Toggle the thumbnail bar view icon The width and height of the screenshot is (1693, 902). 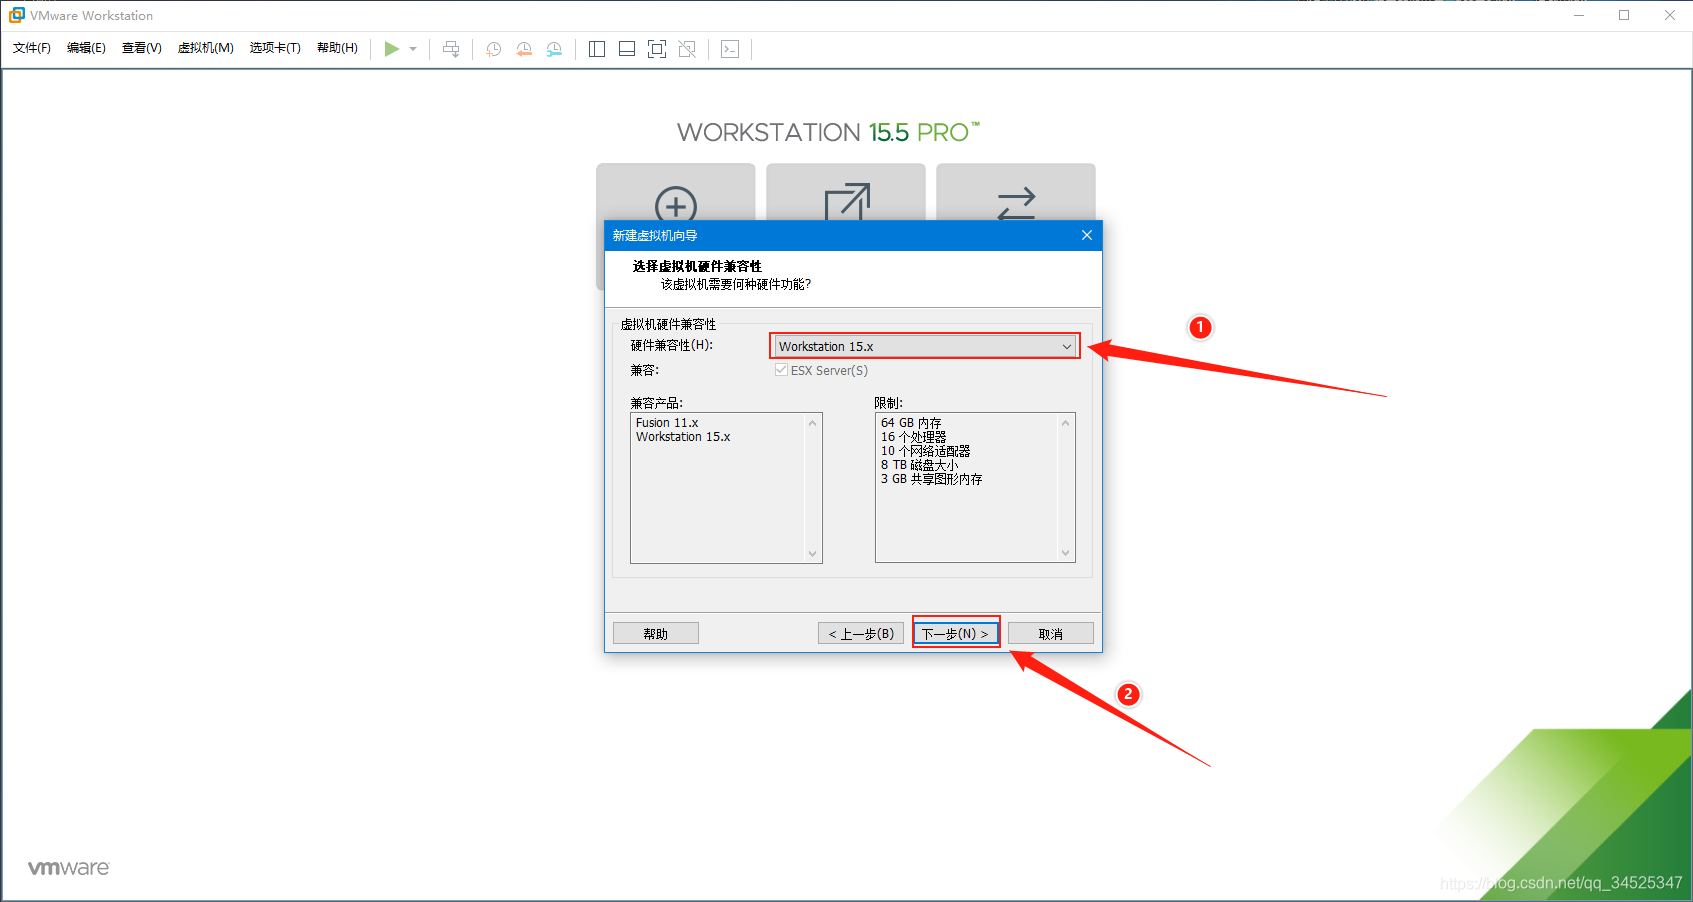pyautogui.click(x=627, y=49)
